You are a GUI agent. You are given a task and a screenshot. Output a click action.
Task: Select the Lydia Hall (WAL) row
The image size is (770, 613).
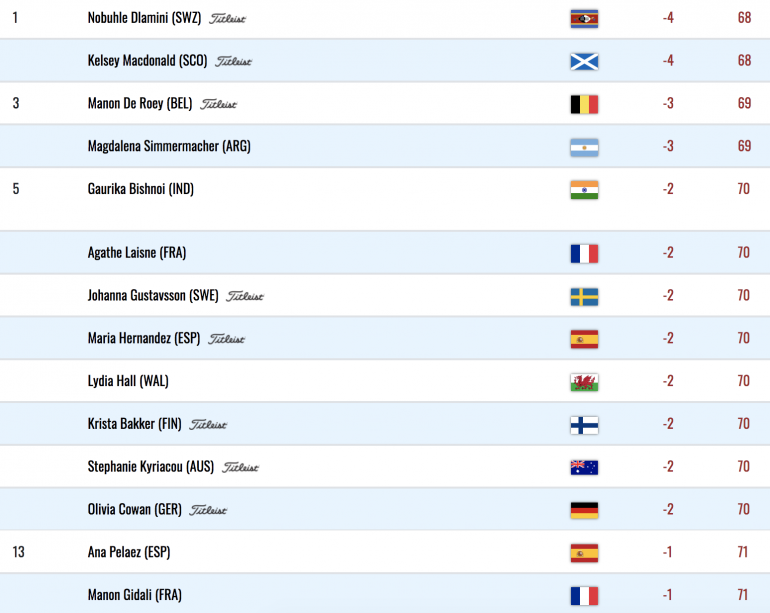385,381
